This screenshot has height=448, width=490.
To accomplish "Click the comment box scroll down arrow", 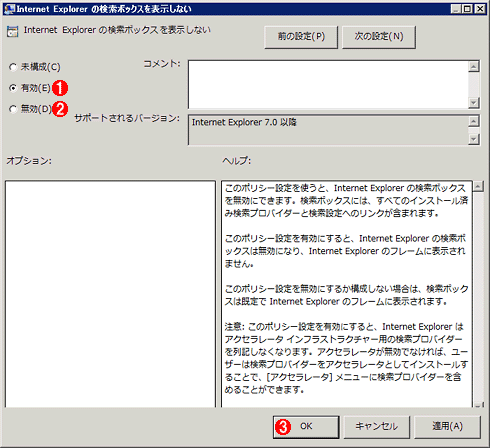I will click(x=474, y=103).
